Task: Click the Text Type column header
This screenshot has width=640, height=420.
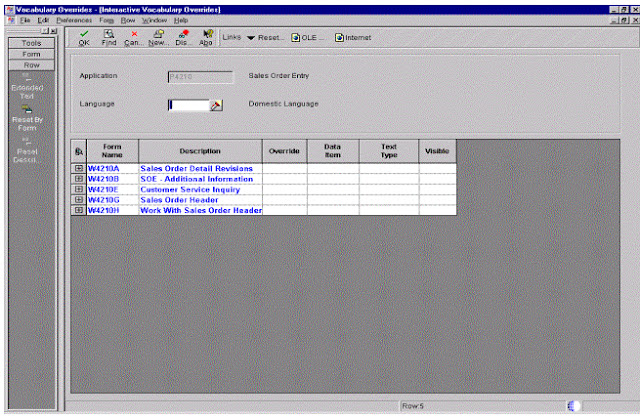Action: point(389,151)
